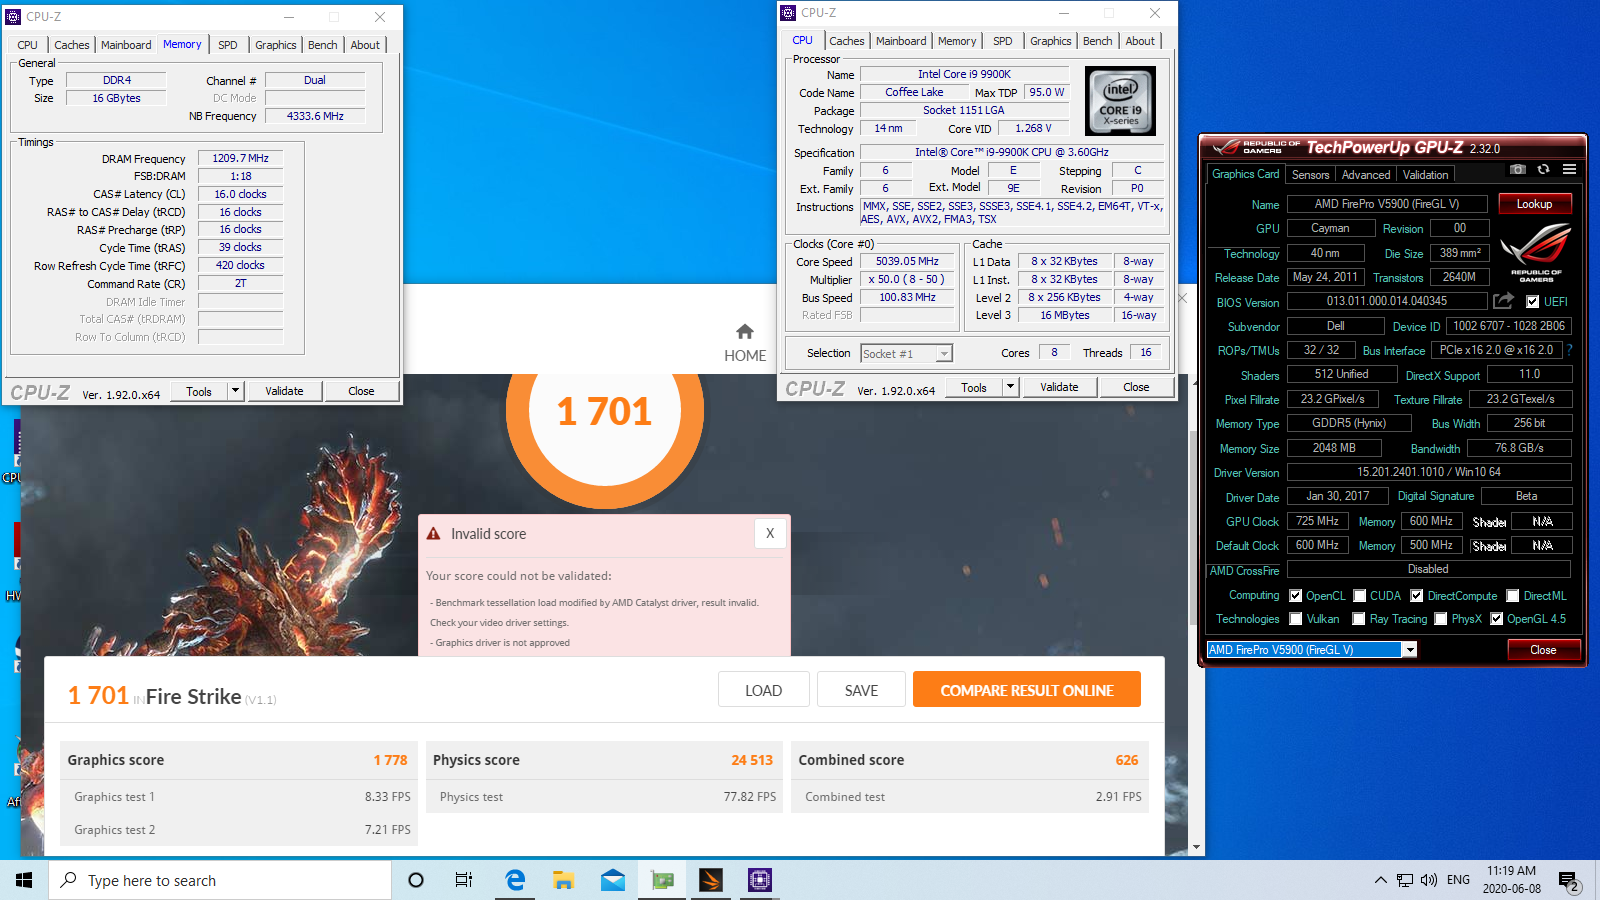This screenshot has width=1600, height=900.
Task: Open the Socket #1 selection dropdown in CPU-Z
Action: (944, 354)
